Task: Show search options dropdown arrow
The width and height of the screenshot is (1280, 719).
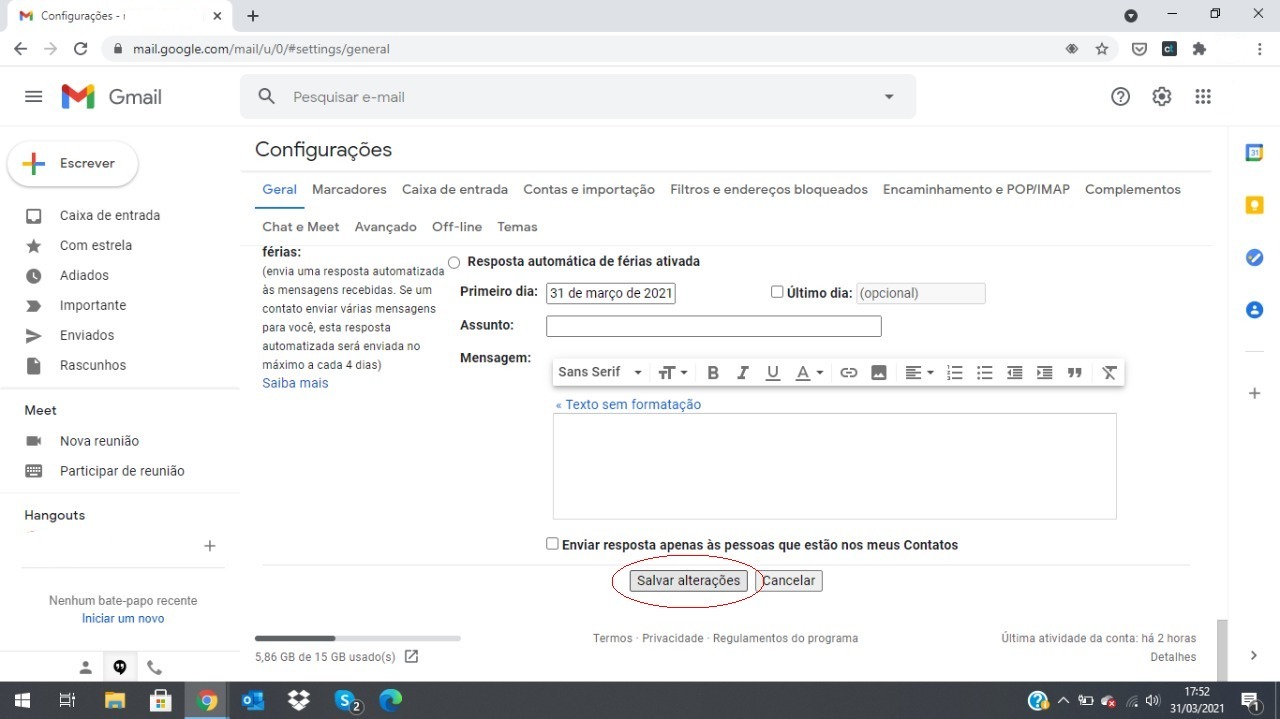Action: (889, 97)
